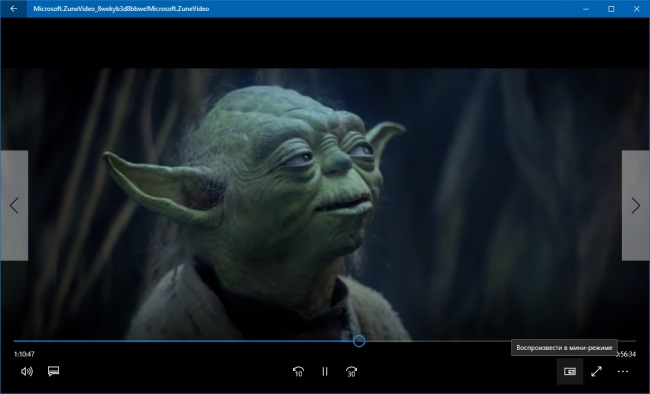
Task: Skip back 10 seconds
Action: (298, 372)
